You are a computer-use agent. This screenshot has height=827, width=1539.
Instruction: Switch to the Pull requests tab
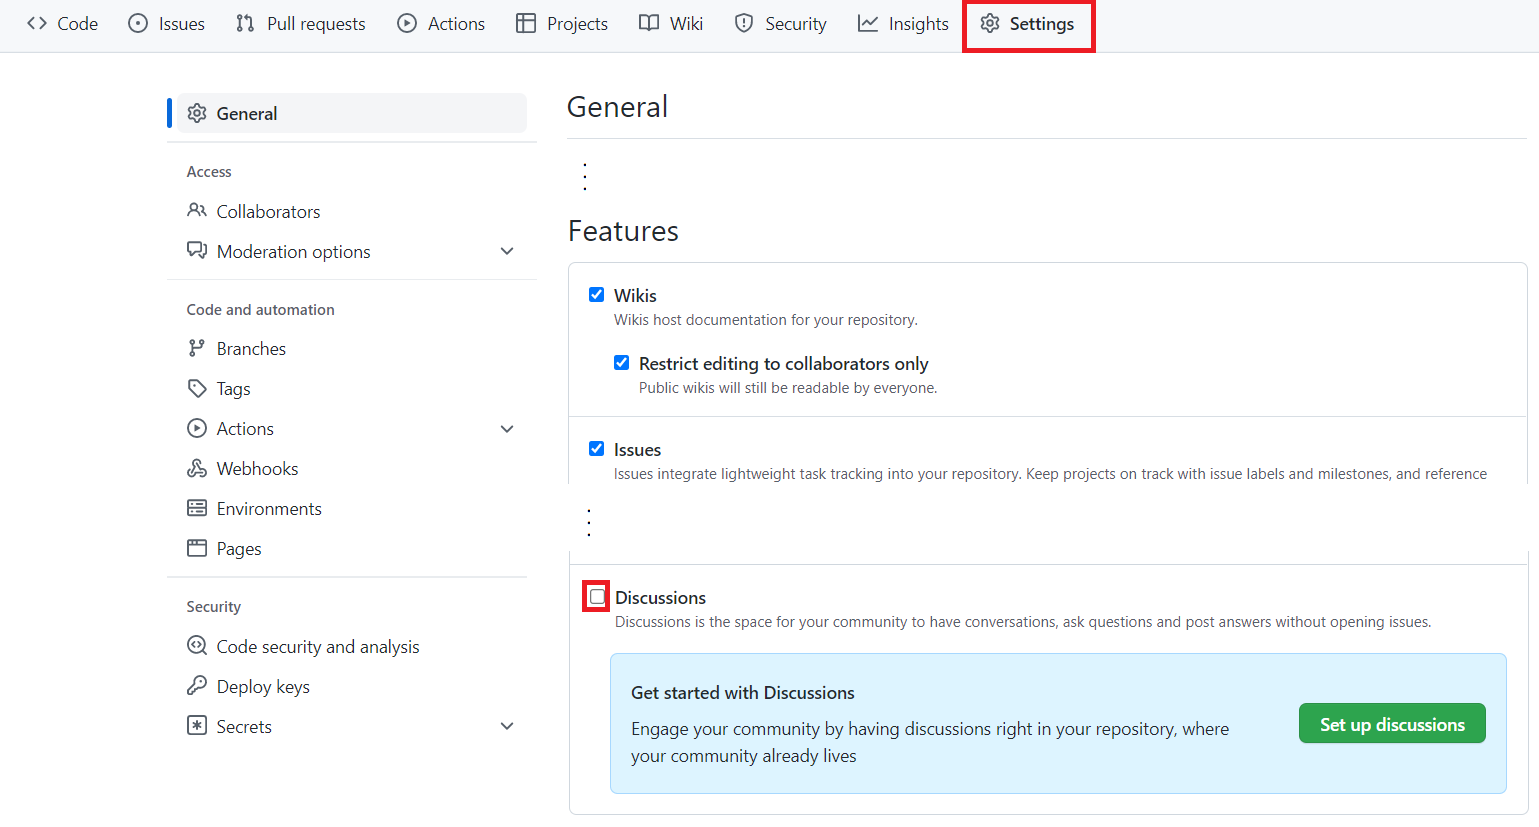coord(301,23)
